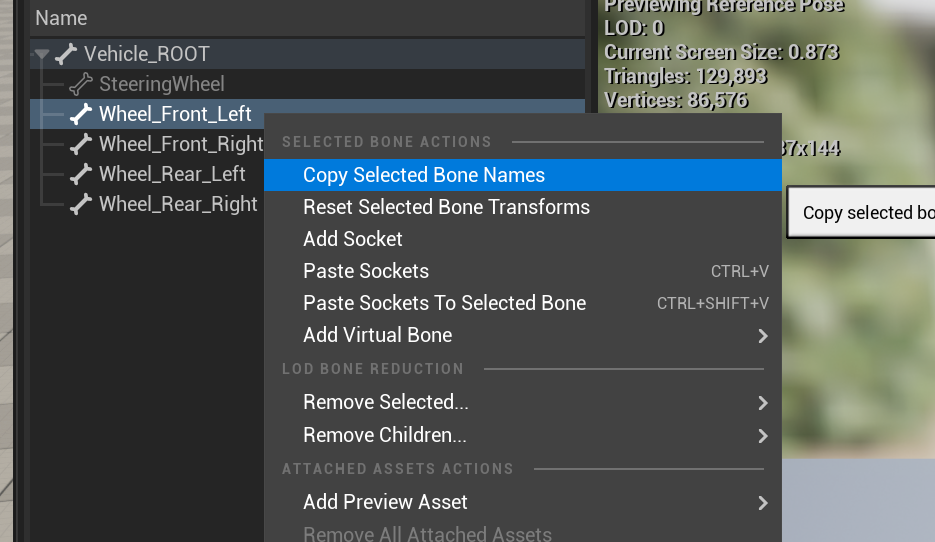
Task: Select the SteeringWheel bone name
Action: click(x=162, y=84)
